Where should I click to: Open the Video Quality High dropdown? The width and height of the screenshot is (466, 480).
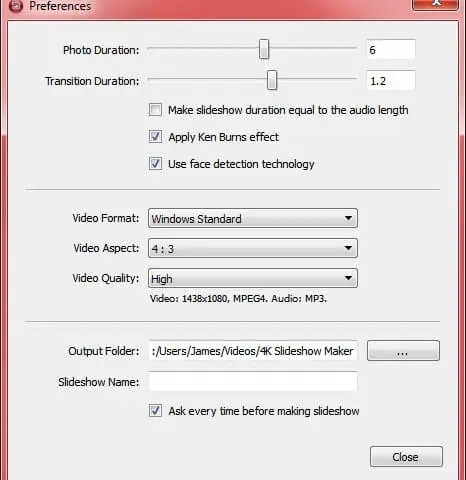pyautogui.click(x=253, y=278)
